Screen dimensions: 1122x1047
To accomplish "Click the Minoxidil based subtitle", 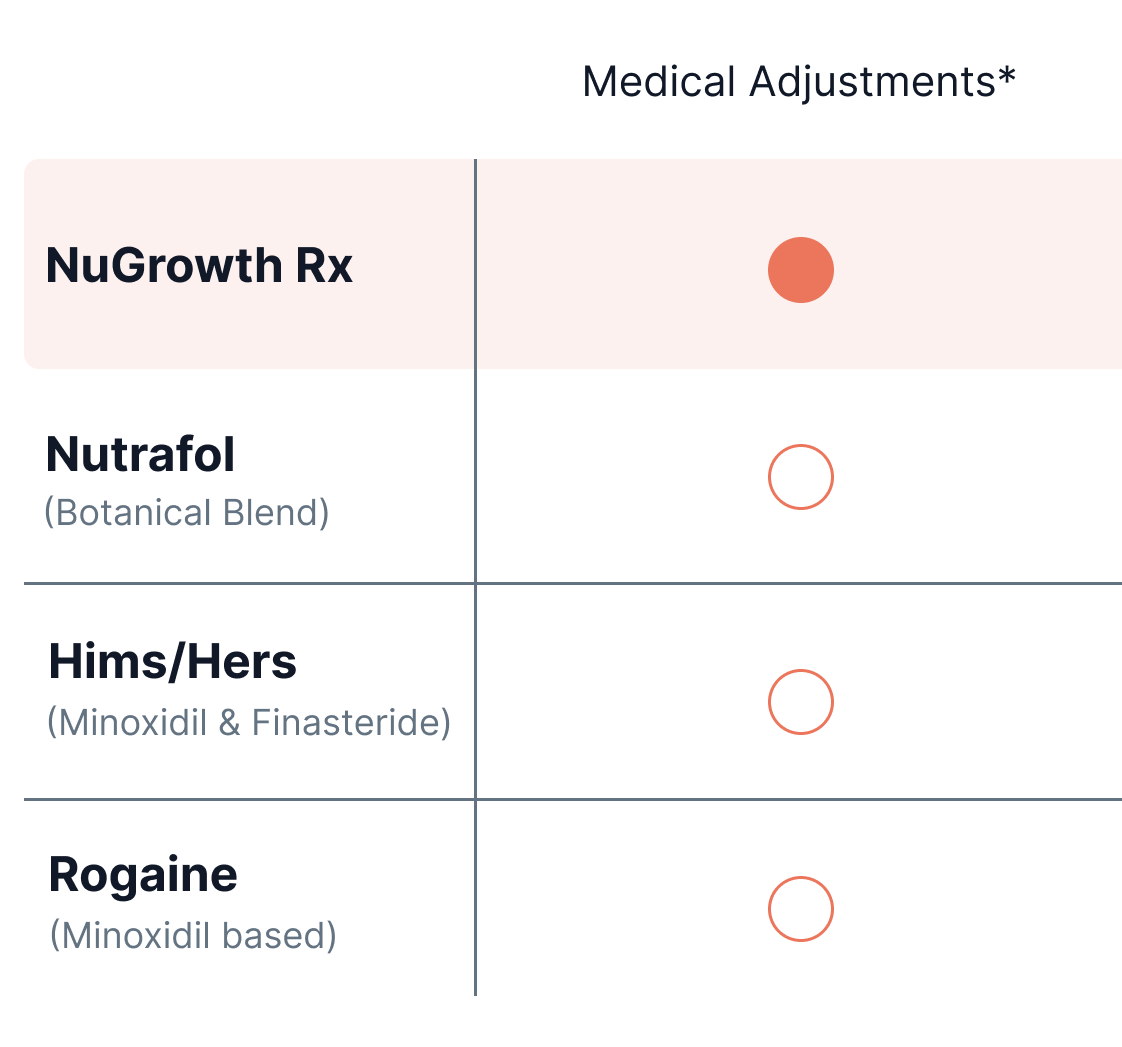I will (x=192, y=935).
